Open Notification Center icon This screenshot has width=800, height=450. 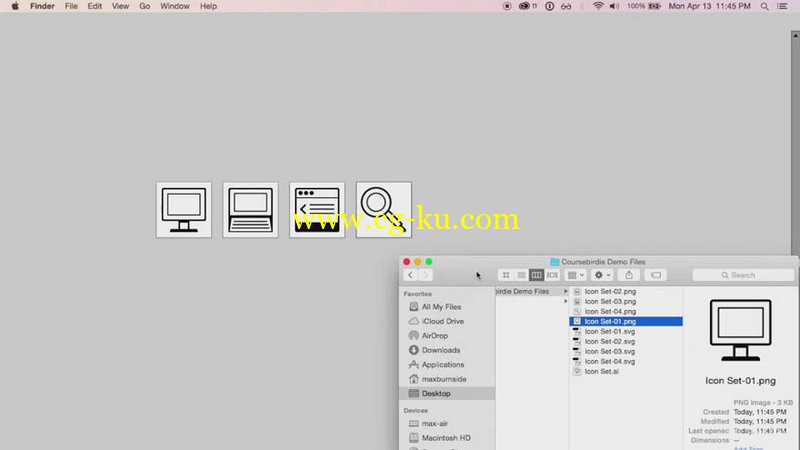782,6
